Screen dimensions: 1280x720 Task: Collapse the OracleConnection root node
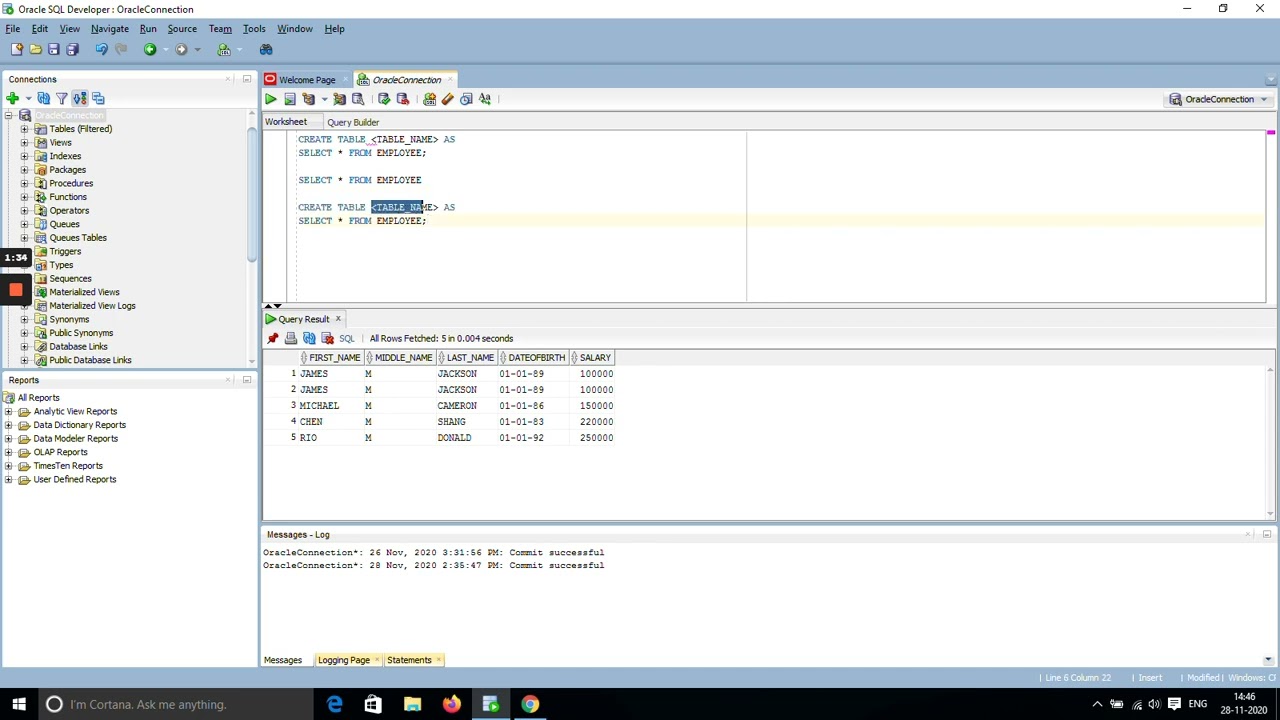tap(9, 116)
